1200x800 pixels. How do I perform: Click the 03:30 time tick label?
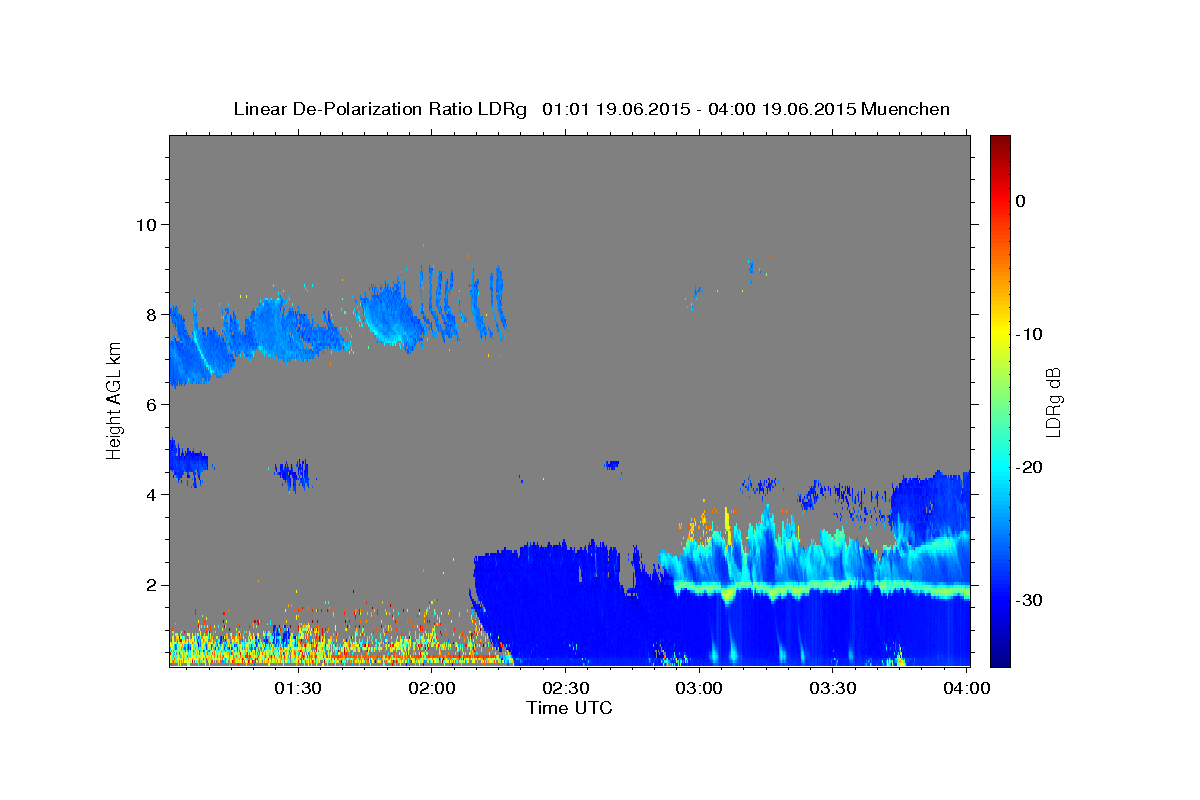click(832, 688)
